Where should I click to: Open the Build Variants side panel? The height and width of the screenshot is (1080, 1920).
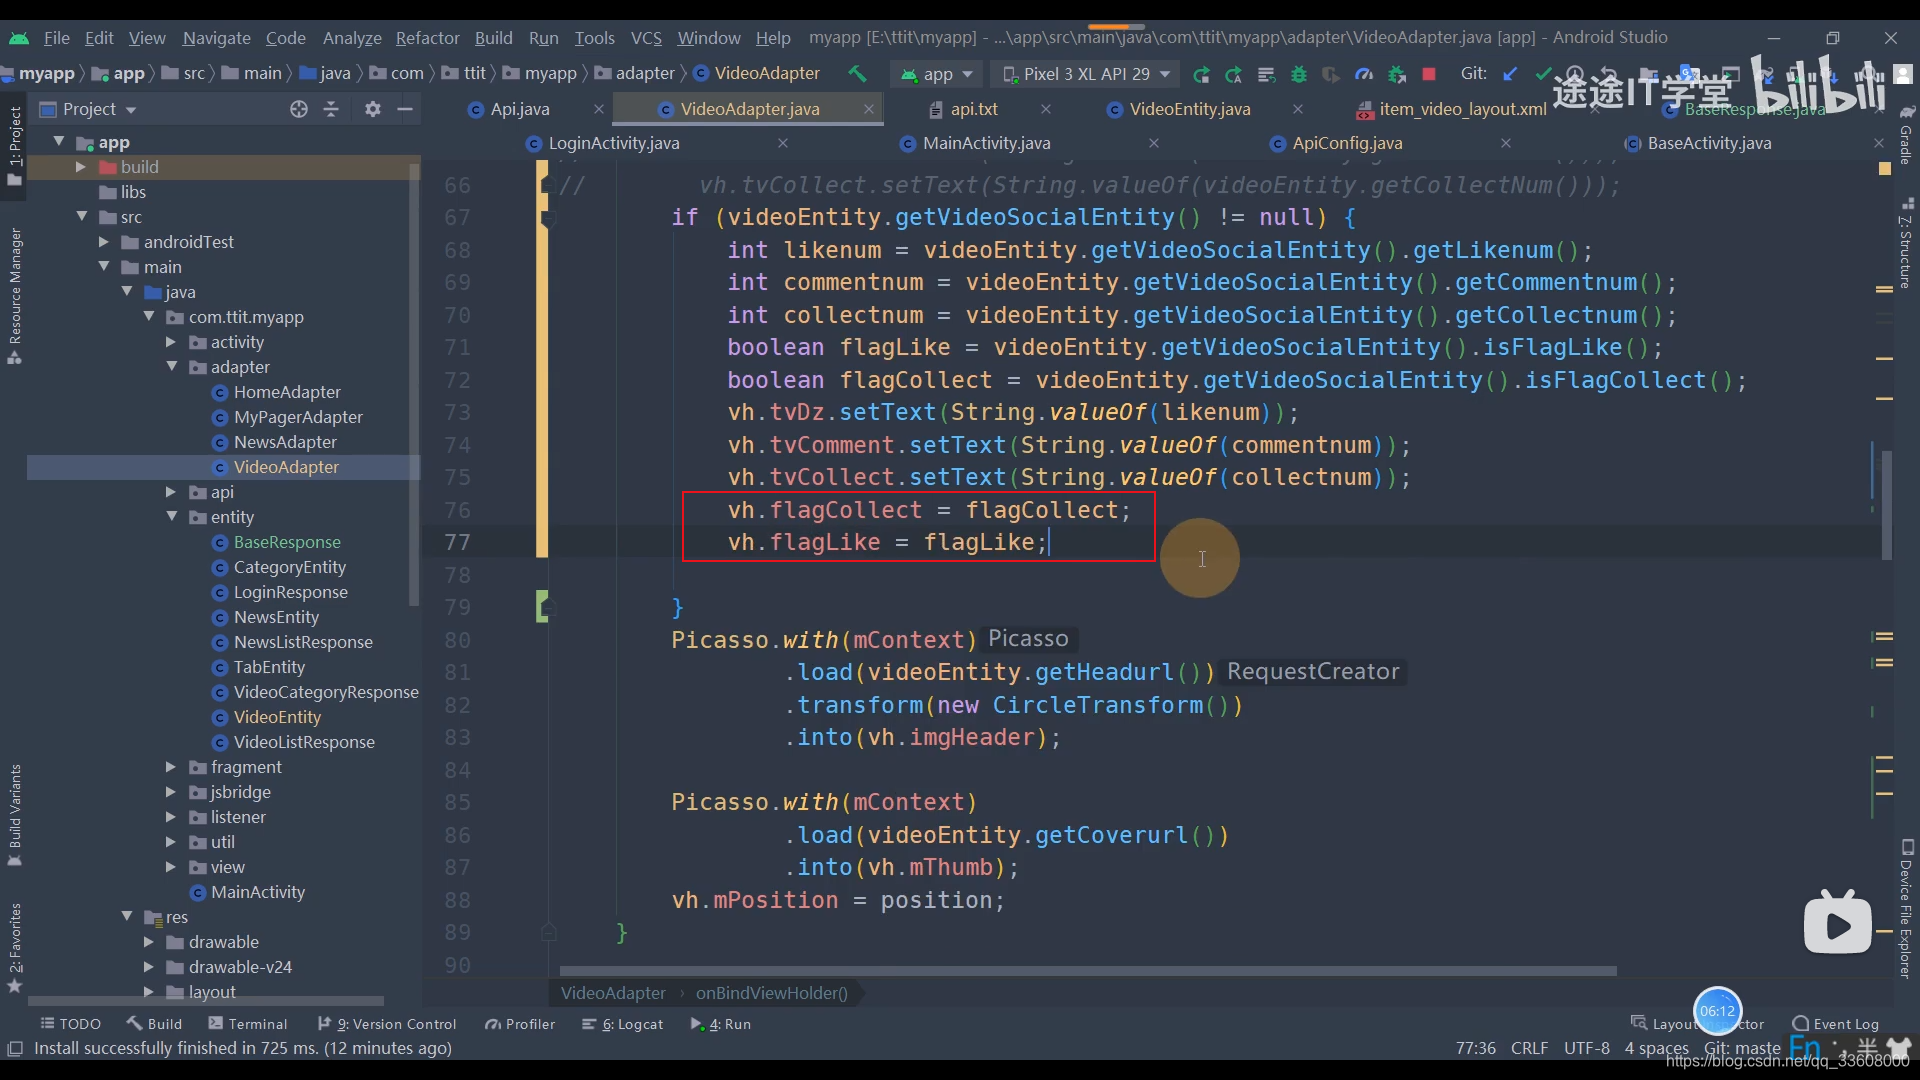pos(14,815)
